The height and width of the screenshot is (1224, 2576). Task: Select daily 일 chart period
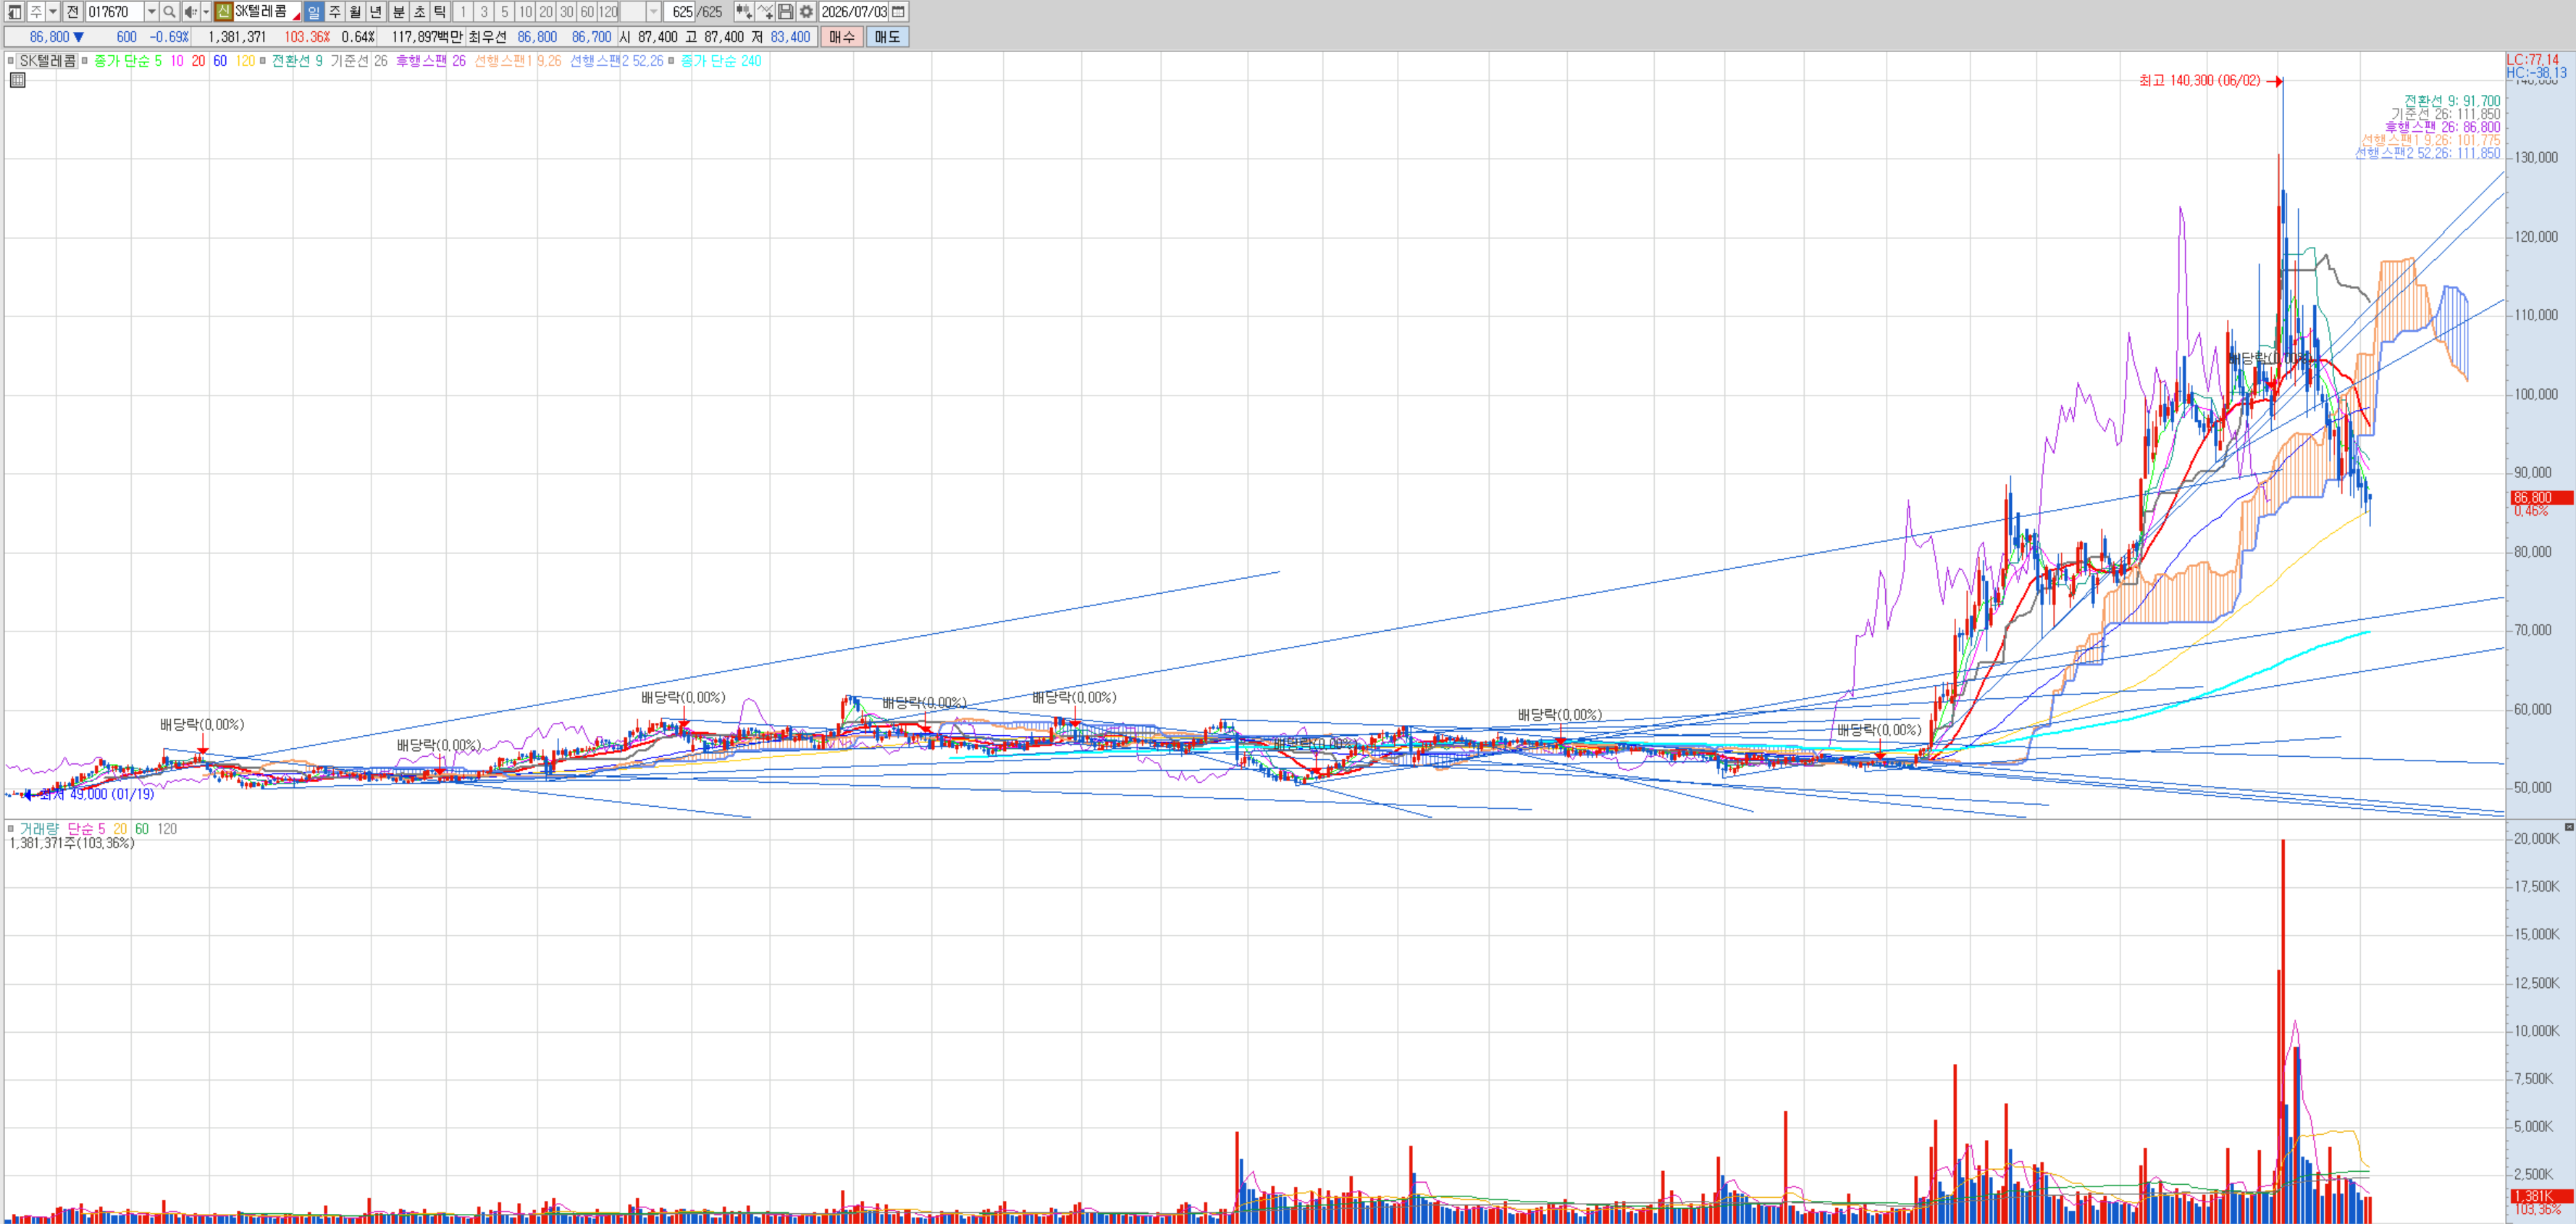(314, 12)
